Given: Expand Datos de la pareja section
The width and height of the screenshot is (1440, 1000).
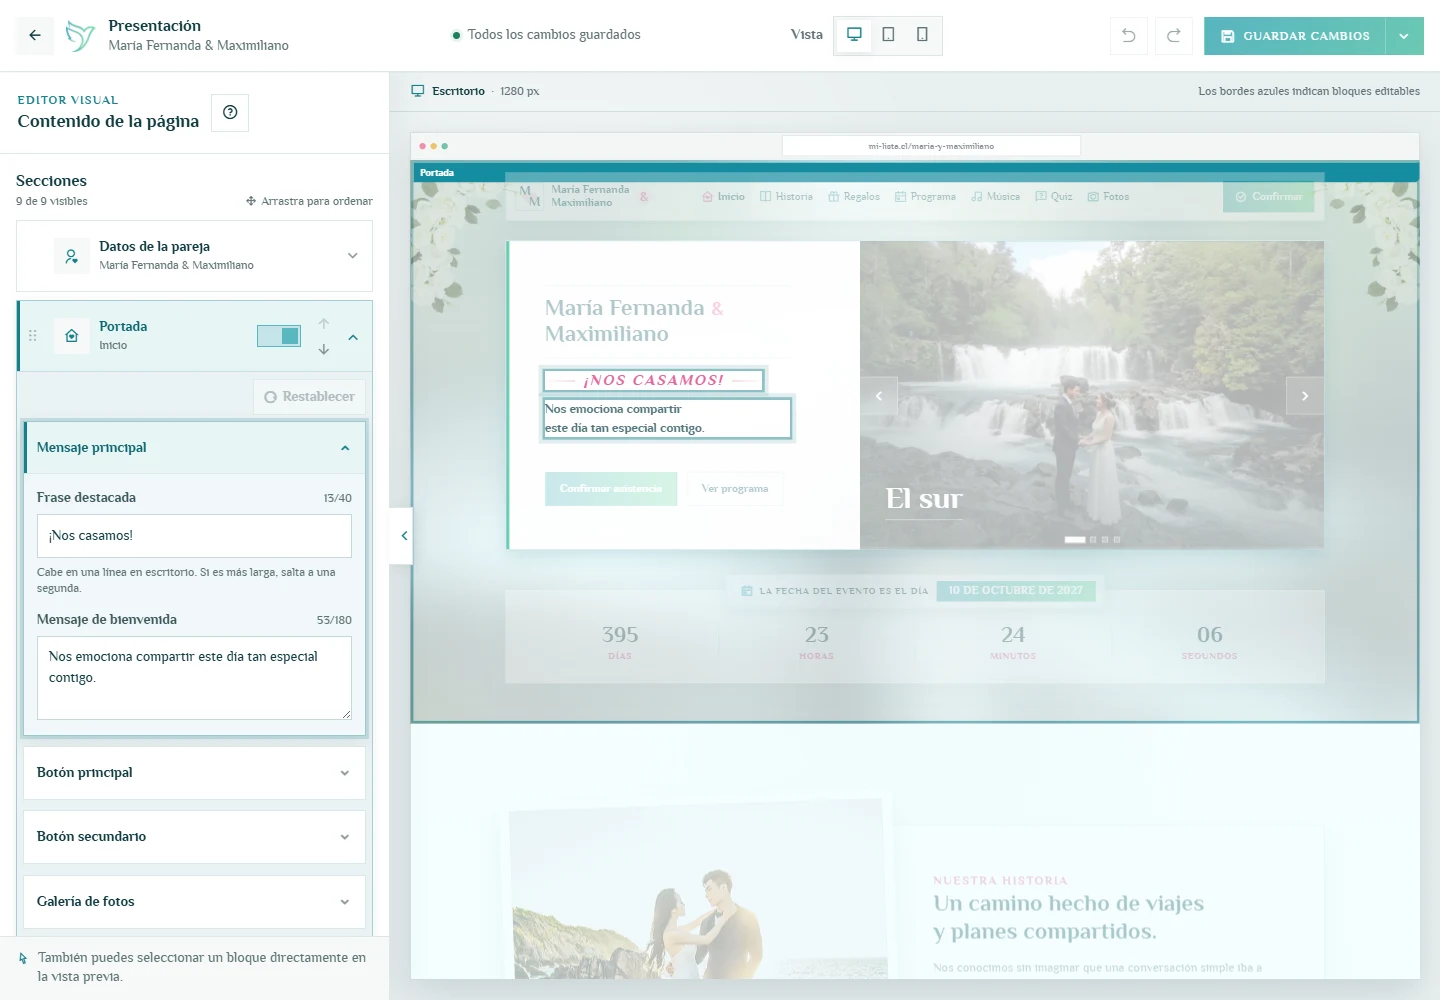Looking at the screenshot, I should [x=352, y=256].
